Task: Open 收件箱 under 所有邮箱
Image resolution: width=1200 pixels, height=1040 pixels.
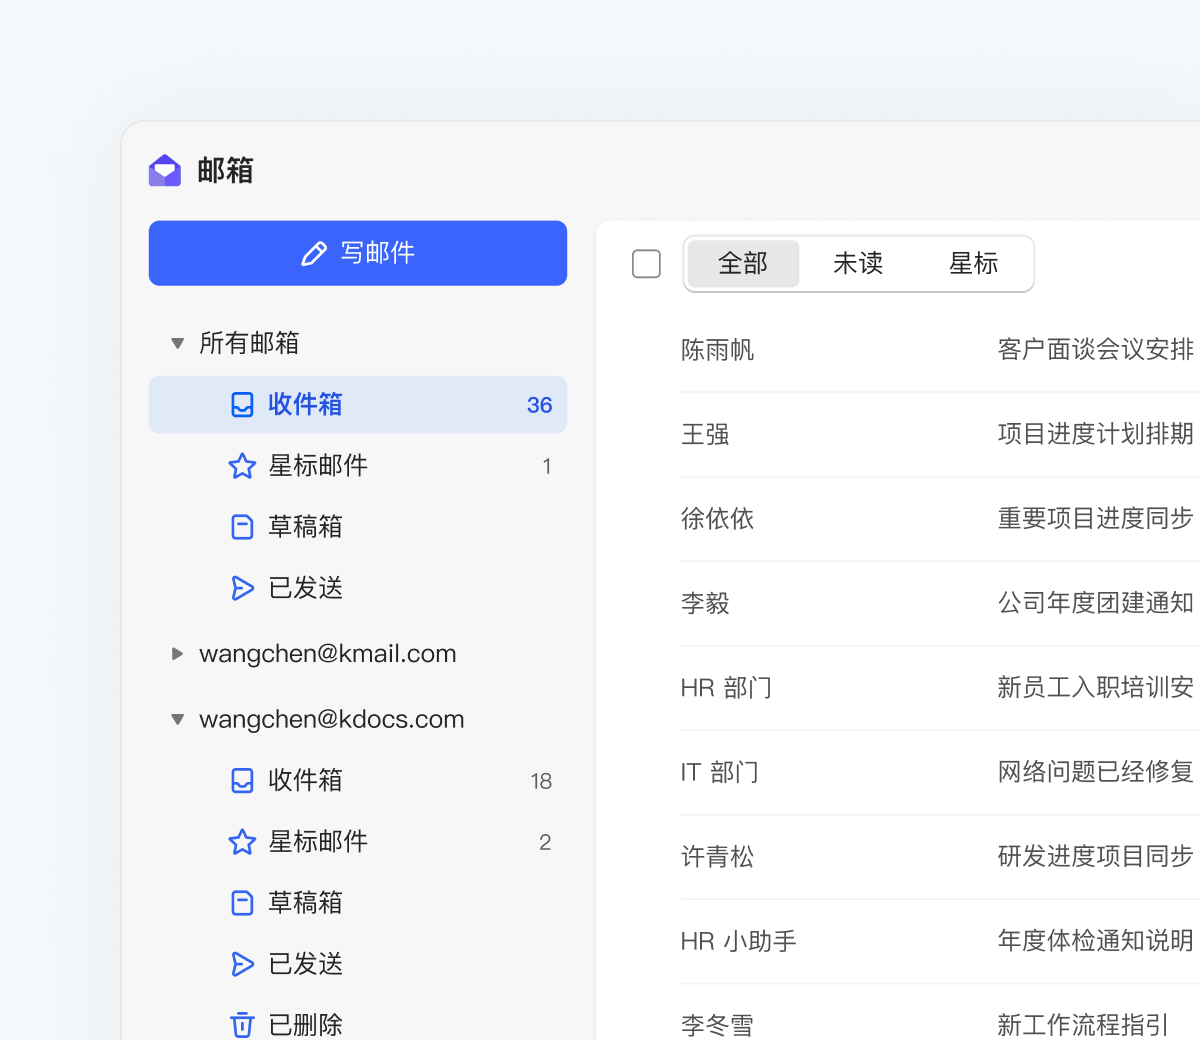Action: point(358,404)
